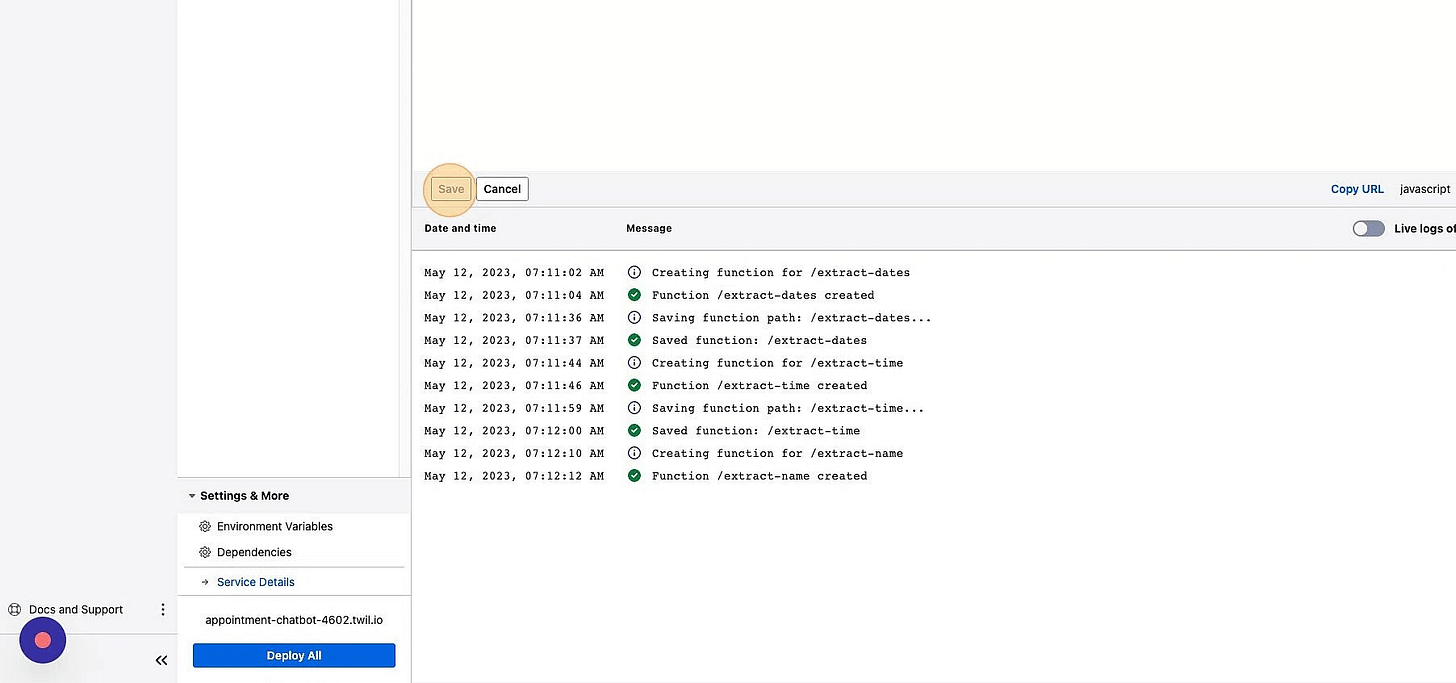Click green check for Saved function /extract-dates
The image size is (1456, 683).
[634, 340]
